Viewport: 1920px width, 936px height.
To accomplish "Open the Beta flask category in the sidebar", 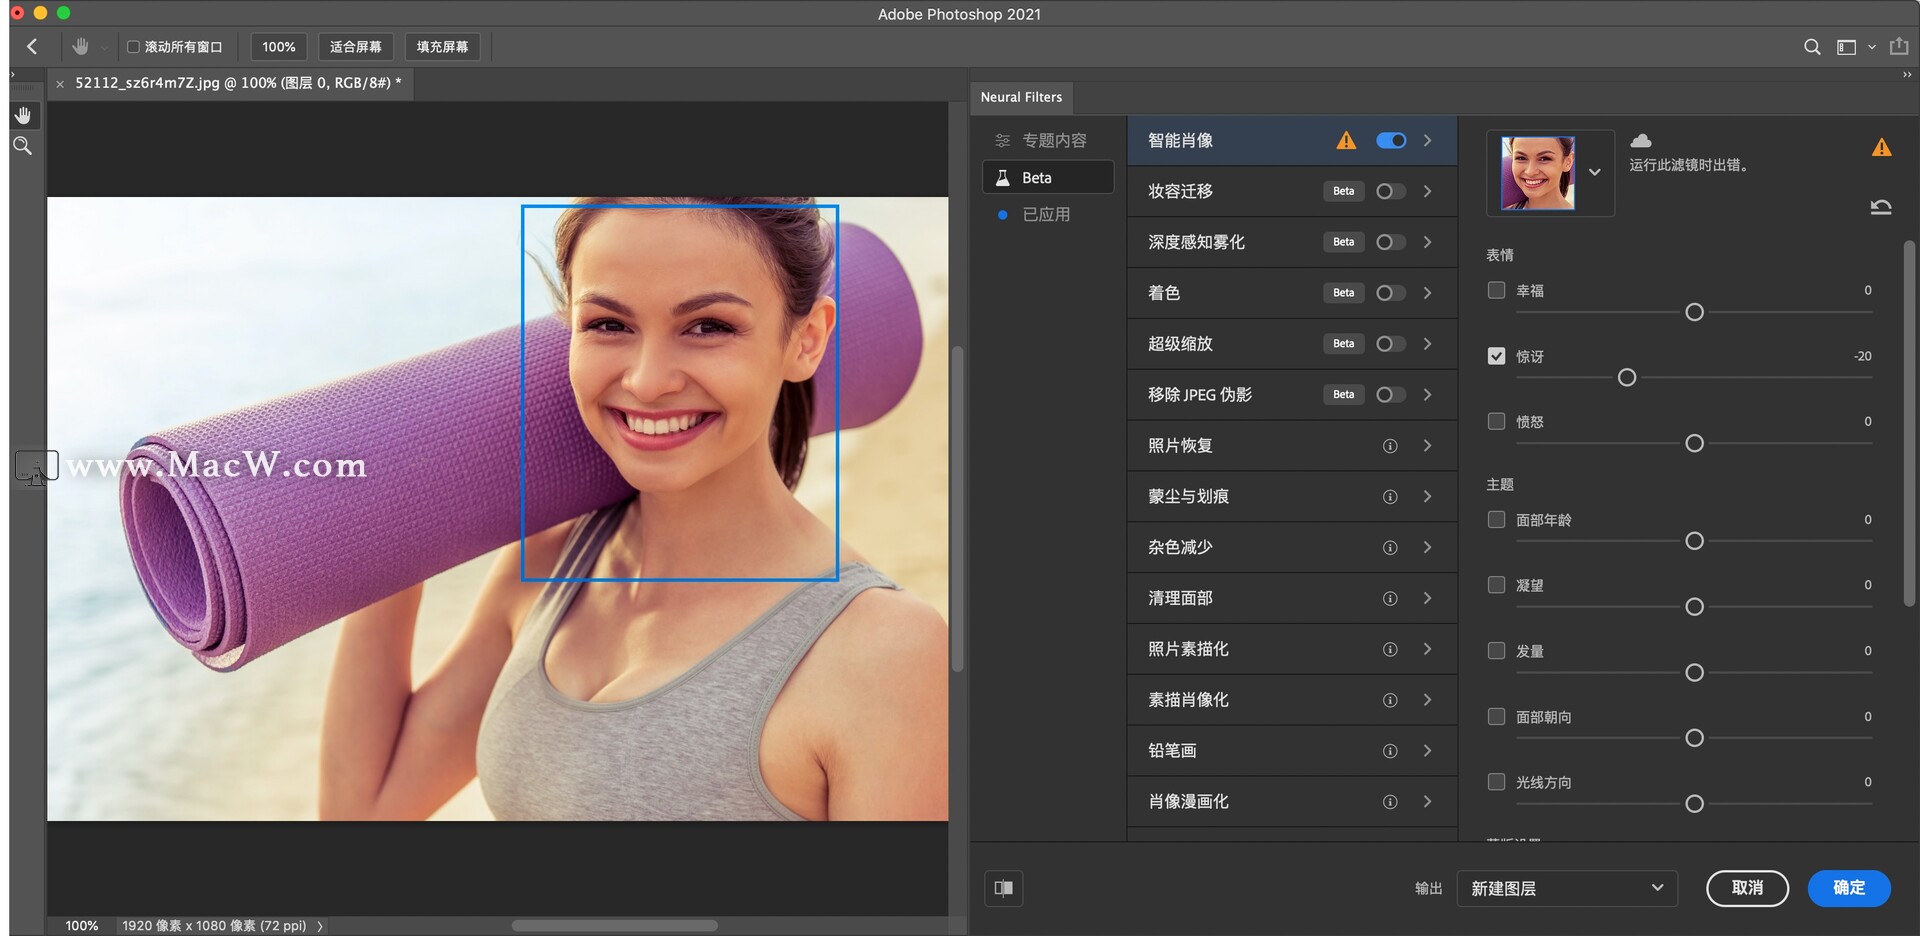I will pyautogui.click(x=1047, y=177).
